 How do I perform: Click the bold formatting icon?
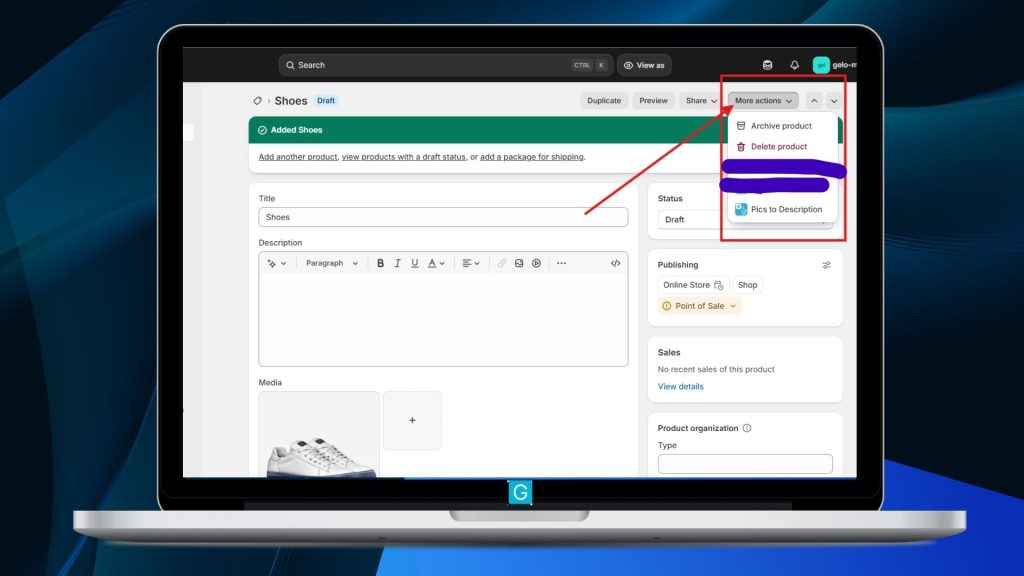[380, 263]
